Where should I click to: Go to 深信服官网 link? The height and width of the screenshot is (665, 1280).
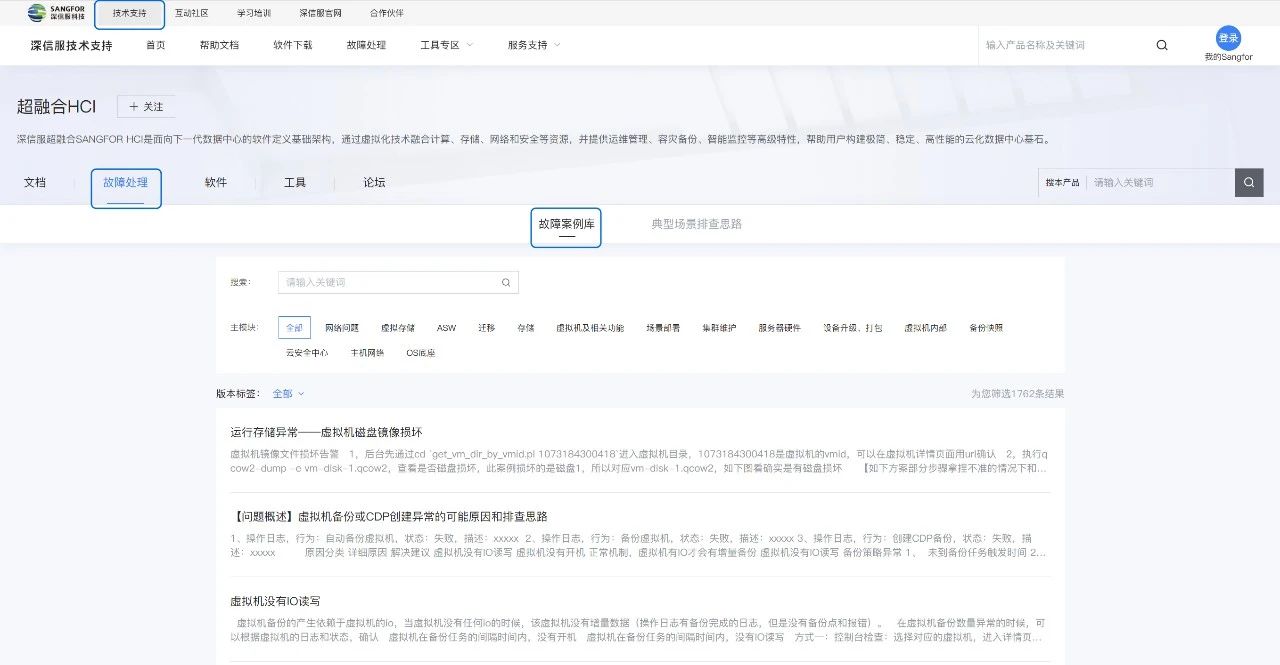tap(320, 13)
